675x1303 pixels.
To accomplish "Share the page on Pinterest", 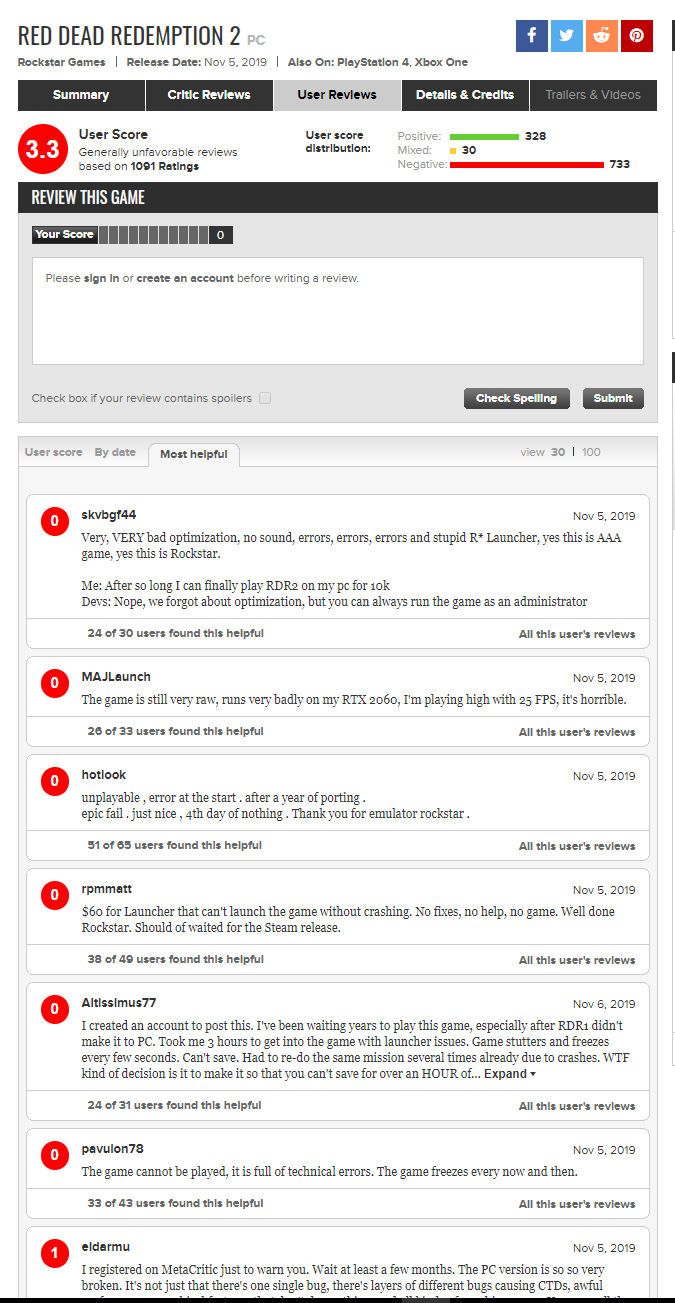I will [636, 36].
